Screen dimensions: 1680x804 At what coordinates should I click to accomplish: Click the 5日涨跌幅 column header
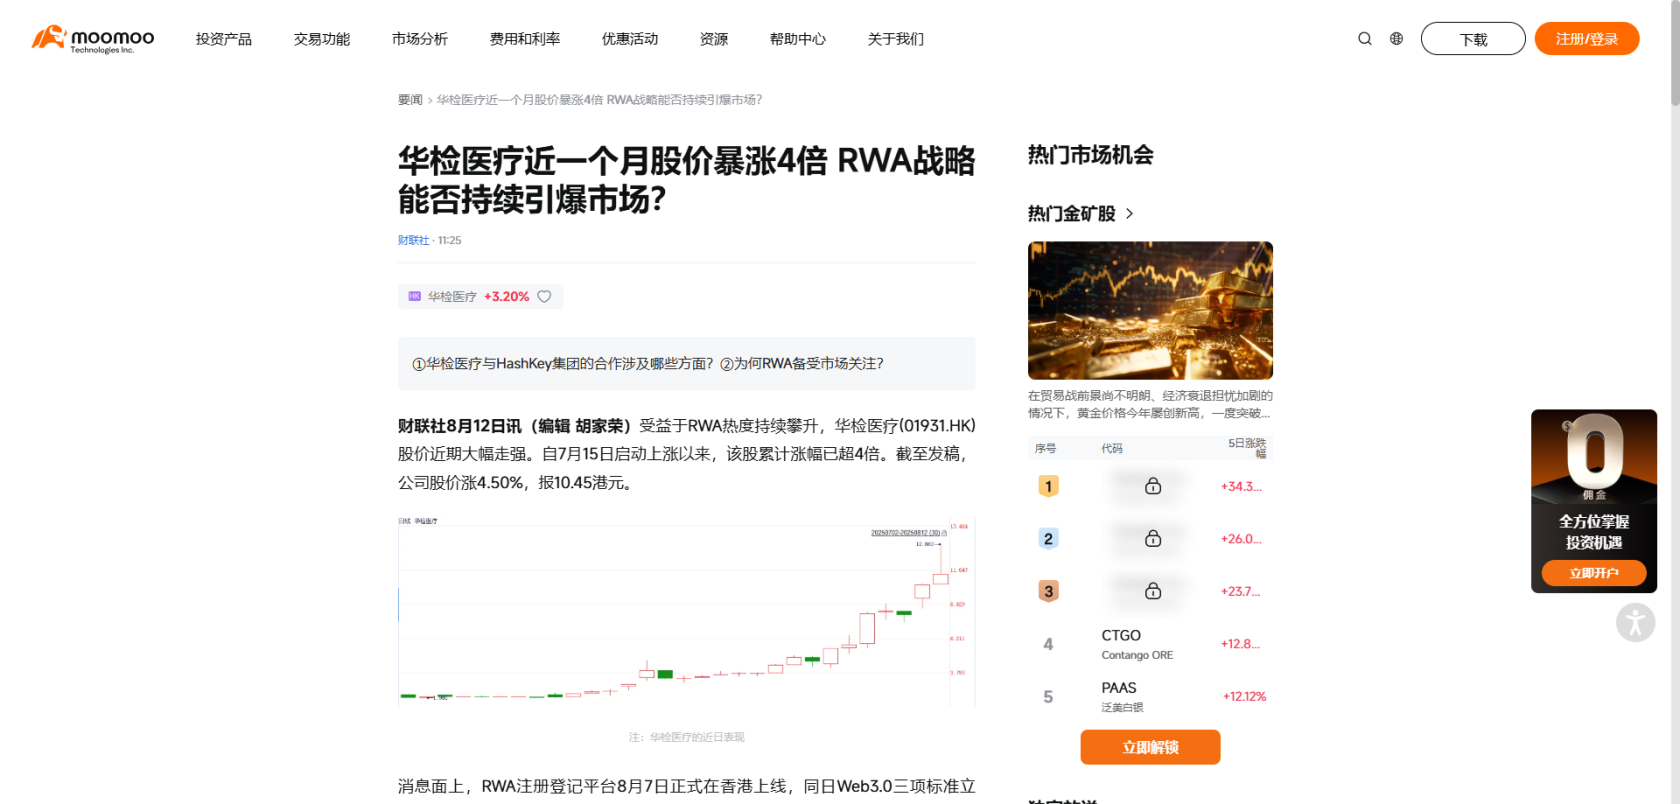tap(1247, 448)
